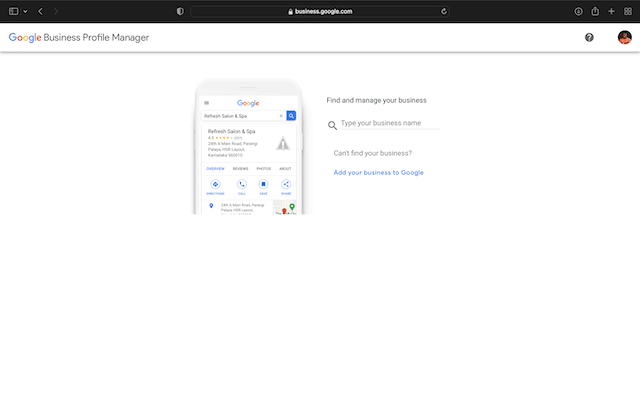Open the Google account profile avatar
Screen dimensions: 640x400
click(624, 37)
